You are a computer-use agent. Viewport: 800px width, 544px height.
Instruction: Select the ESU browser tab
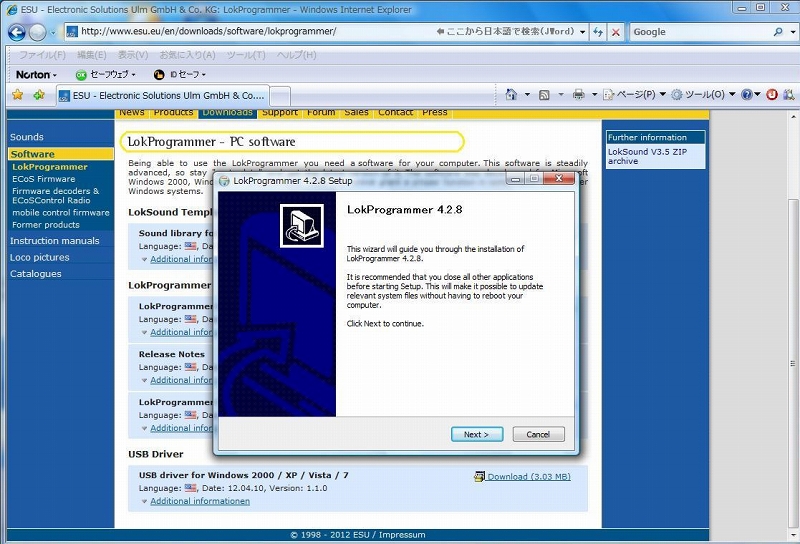coord(163,95)
